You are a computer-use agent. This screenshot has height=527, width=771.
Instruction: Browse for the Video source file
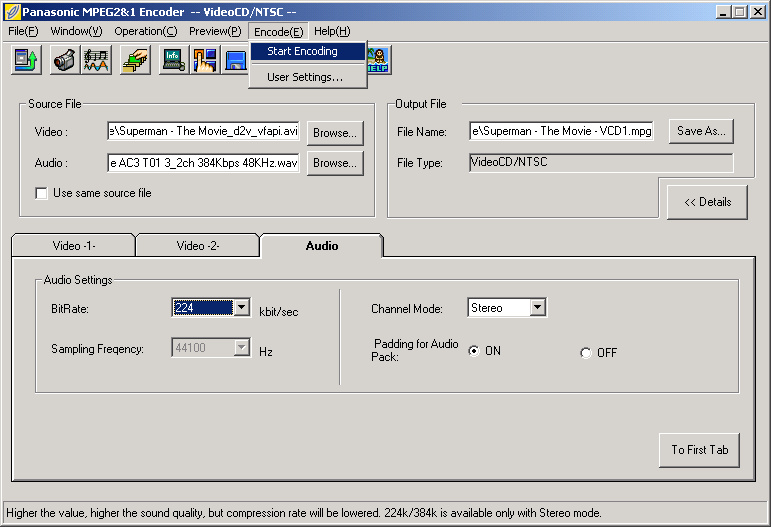[335, 133]
